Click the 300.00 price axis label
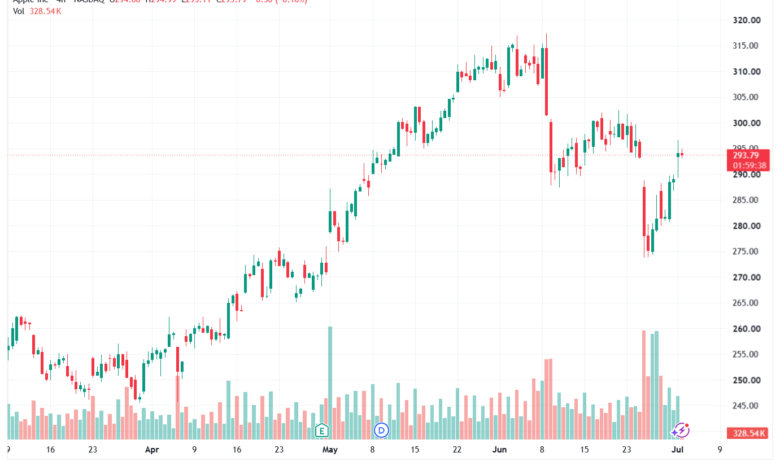This screenshot has height=470, width=780. pos(747,123)
